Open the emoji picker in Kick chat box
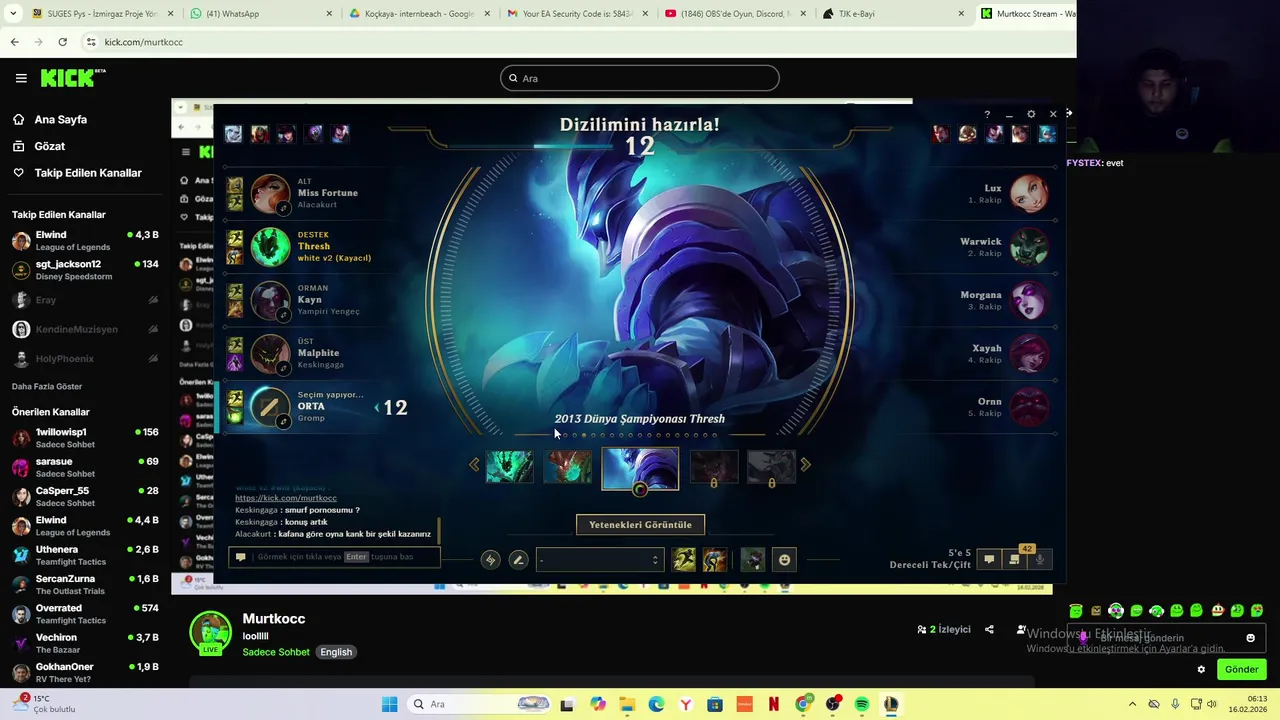Screen dimensions: 1280x720 coord(1250,638)
